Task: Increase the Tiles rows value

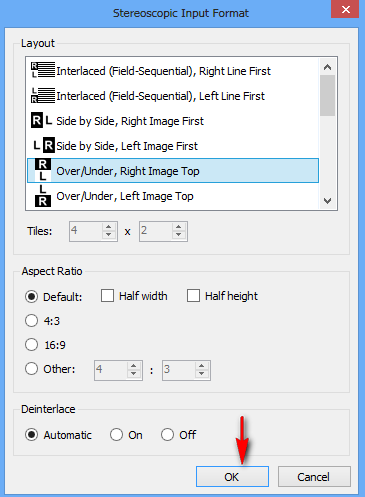Action: [x=179, y=227]
